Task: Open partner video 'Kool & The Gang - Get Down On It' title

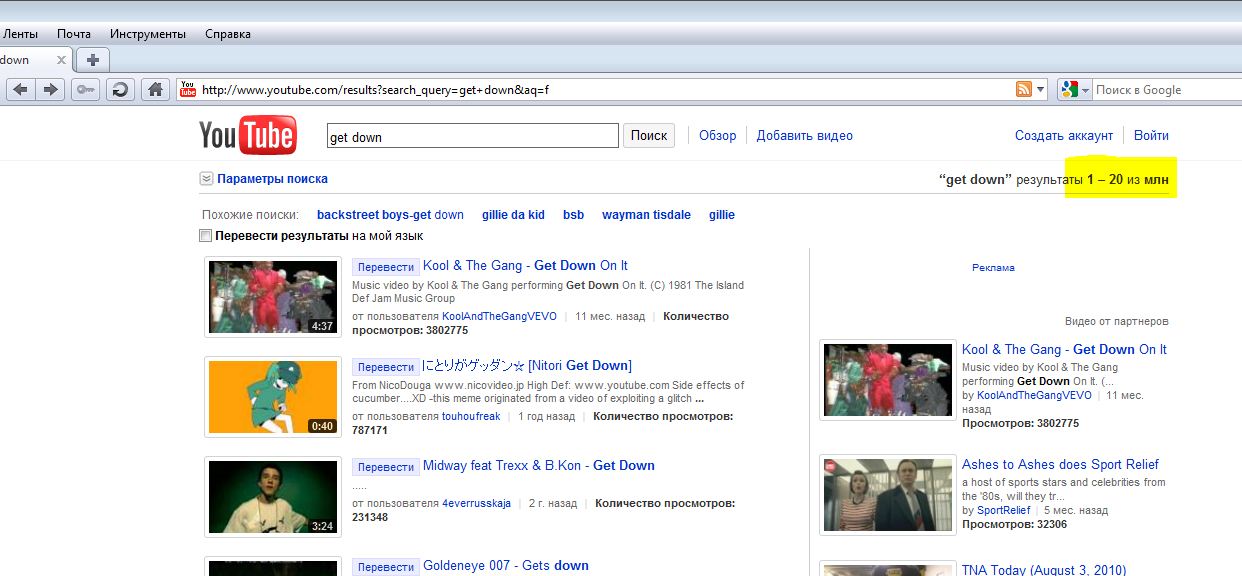Action: (x=1064, y=350)
